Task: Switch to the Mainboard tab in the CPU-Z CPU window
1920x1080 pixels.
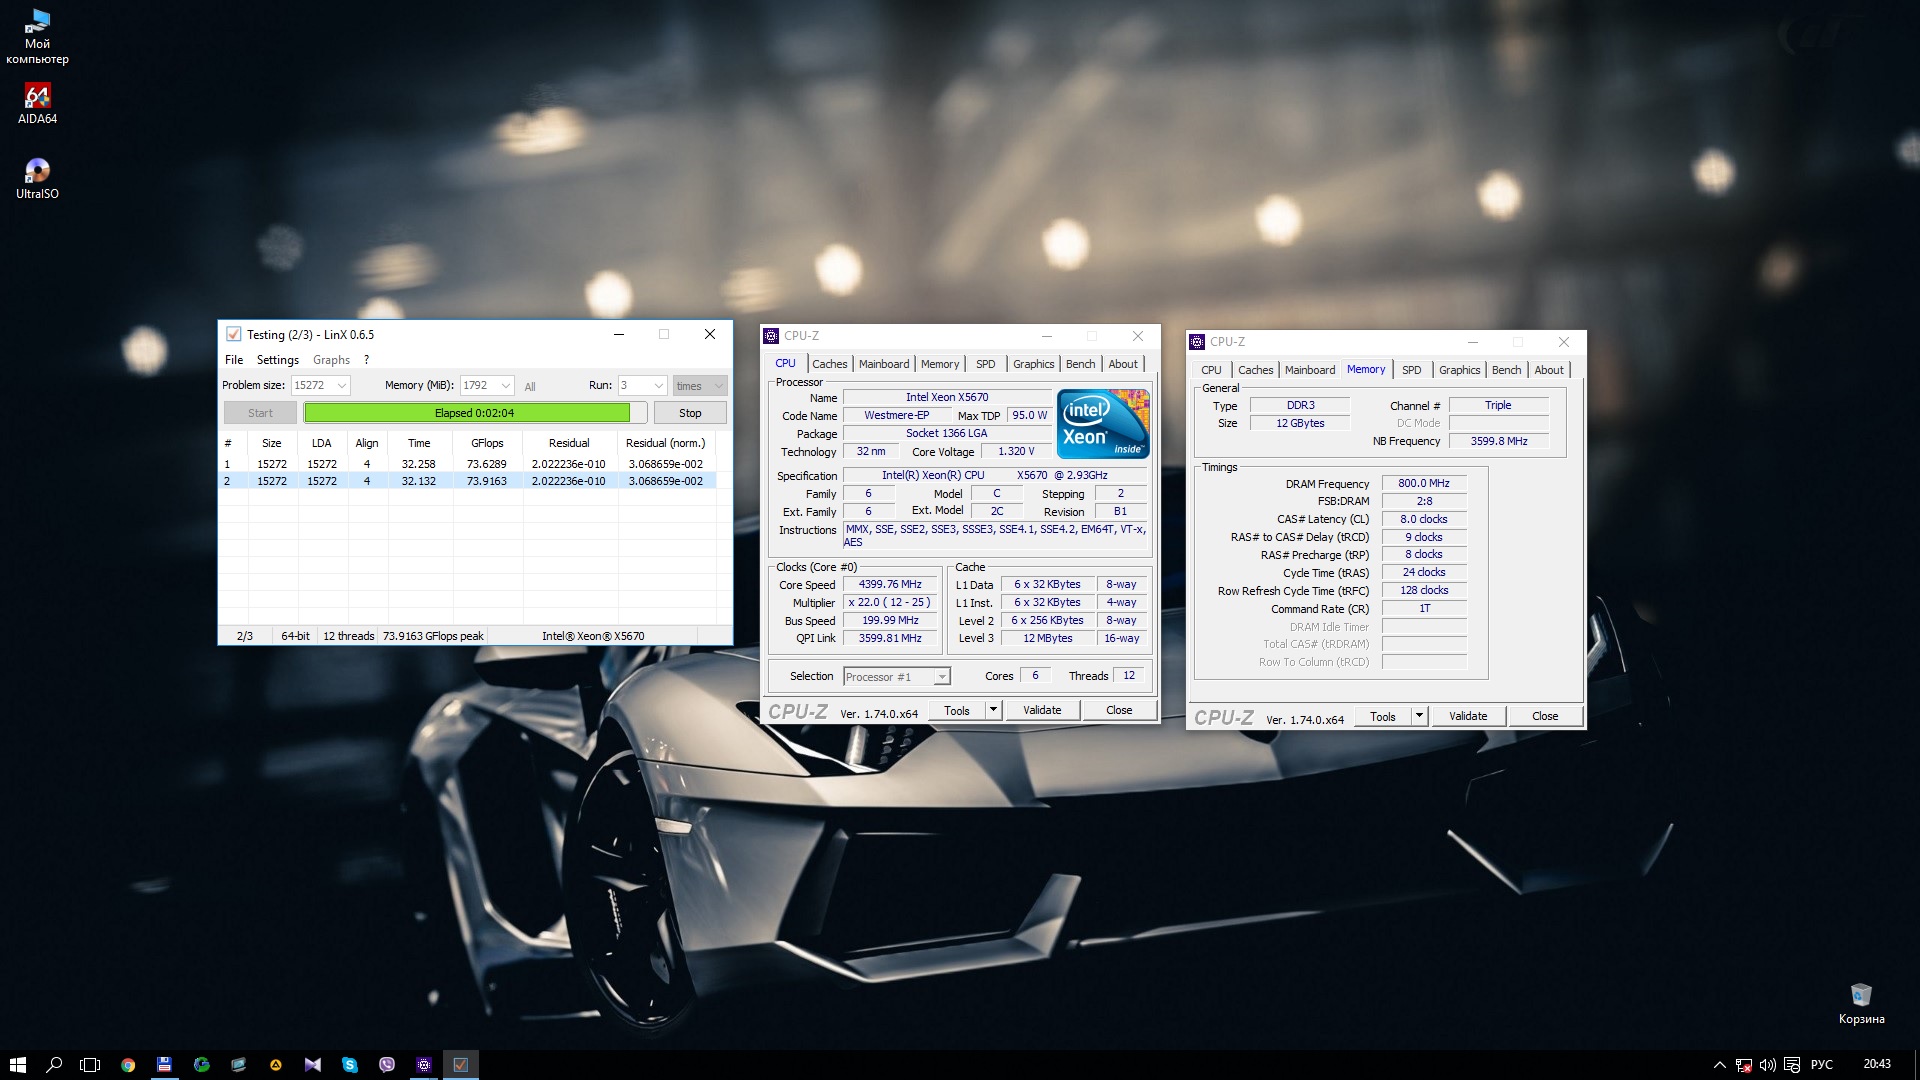Action: [x=883, y=364]
